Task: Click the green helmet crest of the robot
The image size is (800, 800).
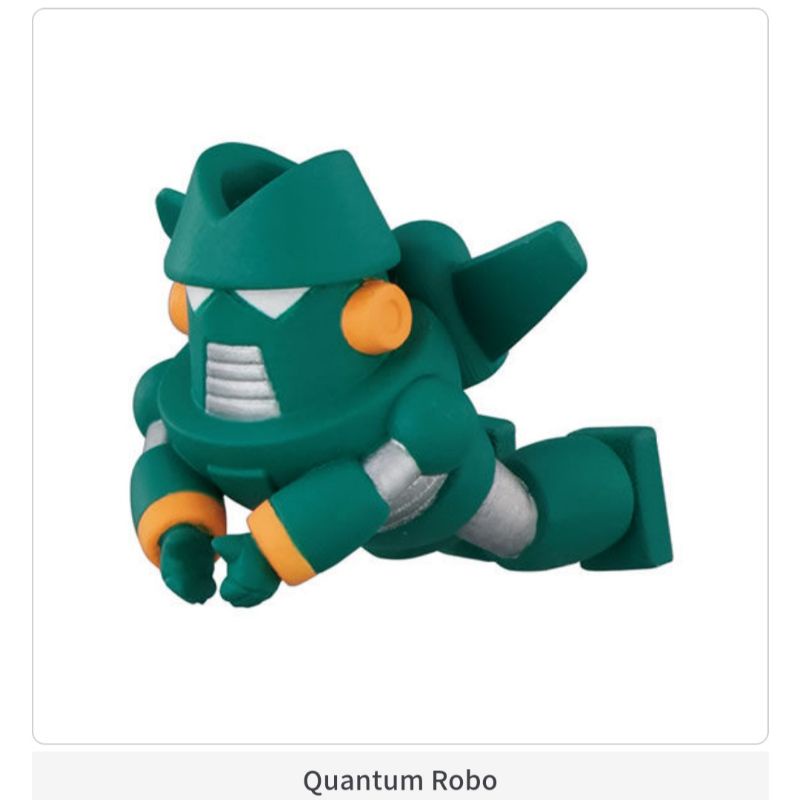Action: pos(283,214)
